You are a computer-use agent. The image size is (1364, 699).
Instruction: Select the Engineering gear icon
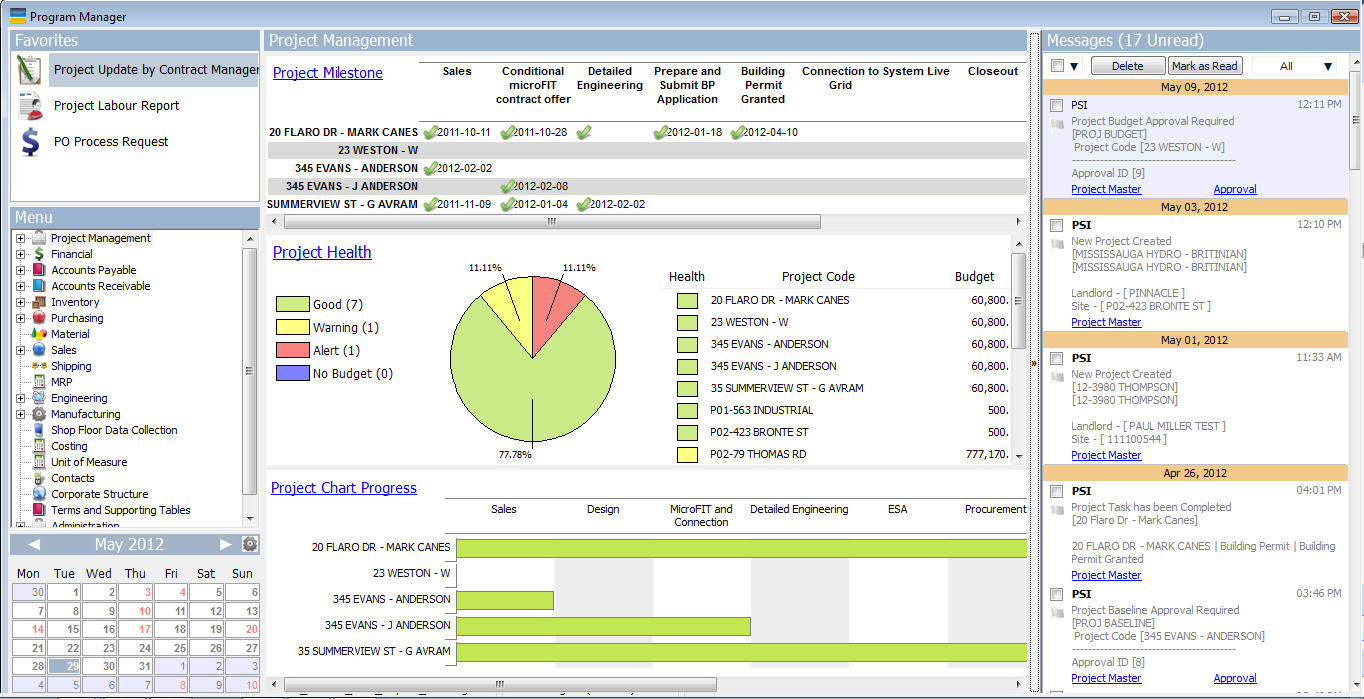pyautogui.click(x=38, y=398)
